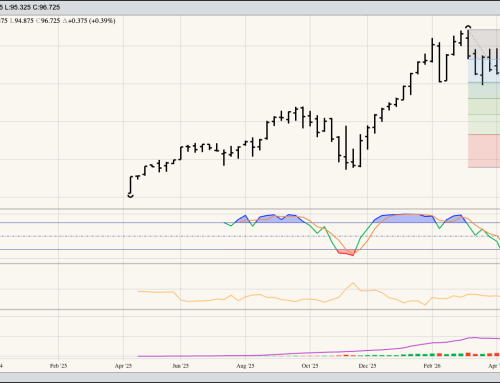Click the arc marker at the April low
This screenshot has width=500, height=383.
point(131,196)
